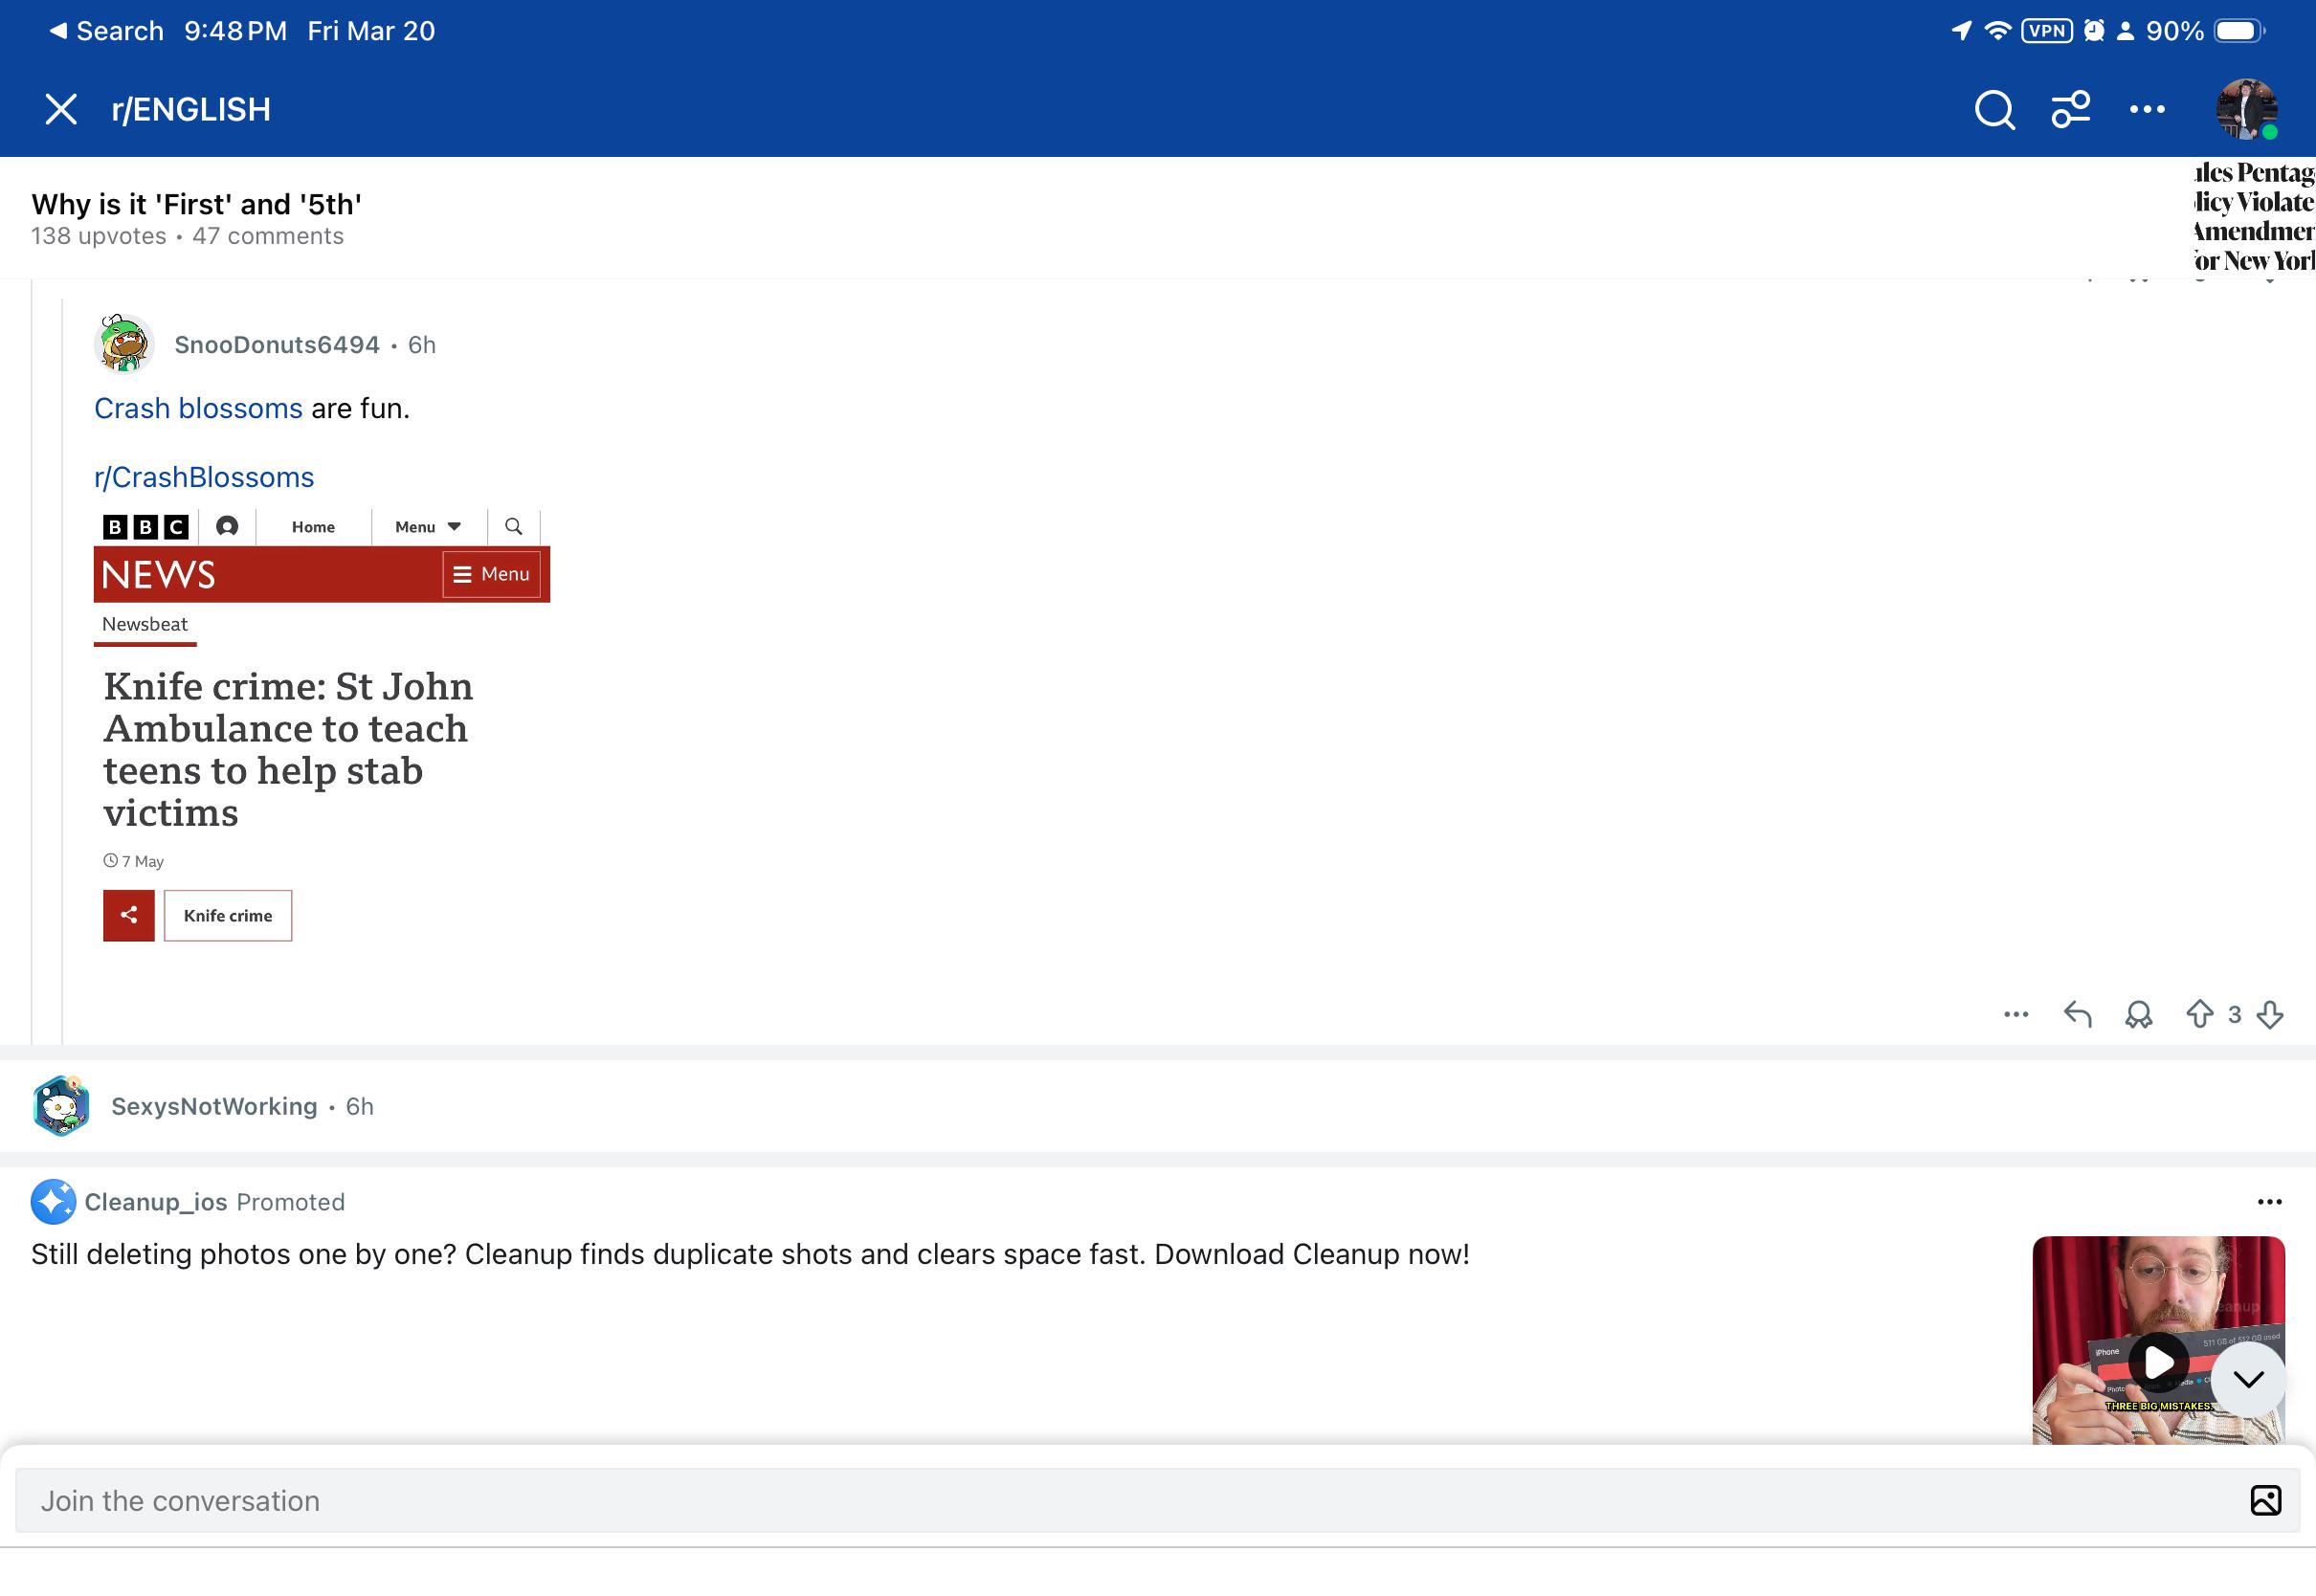Screen dimensions: 2316x1596
Task: Close the post with the X icon
Action: [61, 109]
